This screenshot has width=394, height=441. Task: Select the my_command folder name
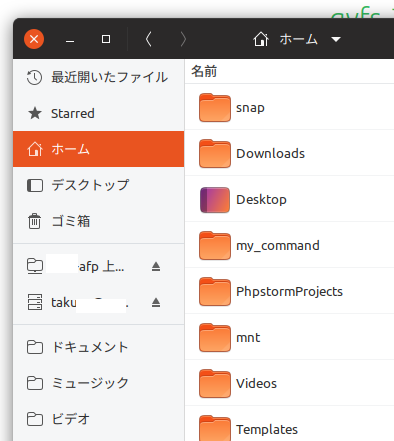point(278,246)
